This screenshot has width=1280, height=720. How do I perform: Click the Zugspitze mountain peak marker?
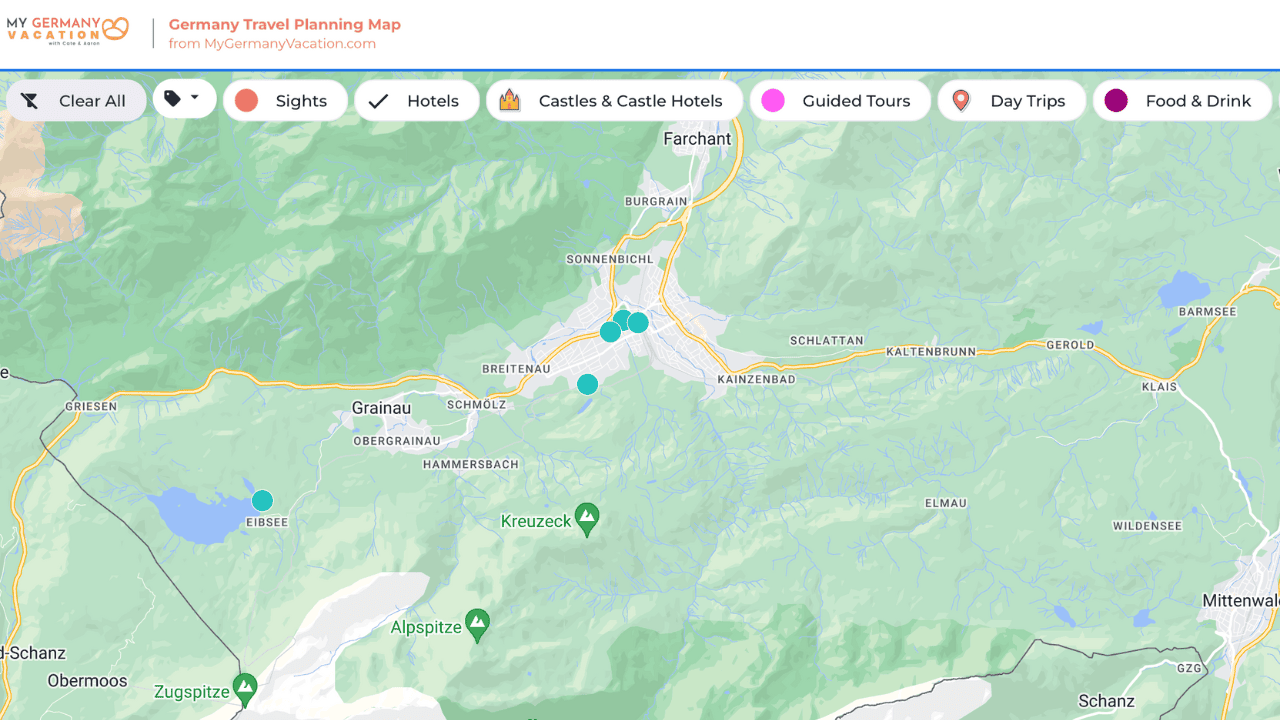245,688
